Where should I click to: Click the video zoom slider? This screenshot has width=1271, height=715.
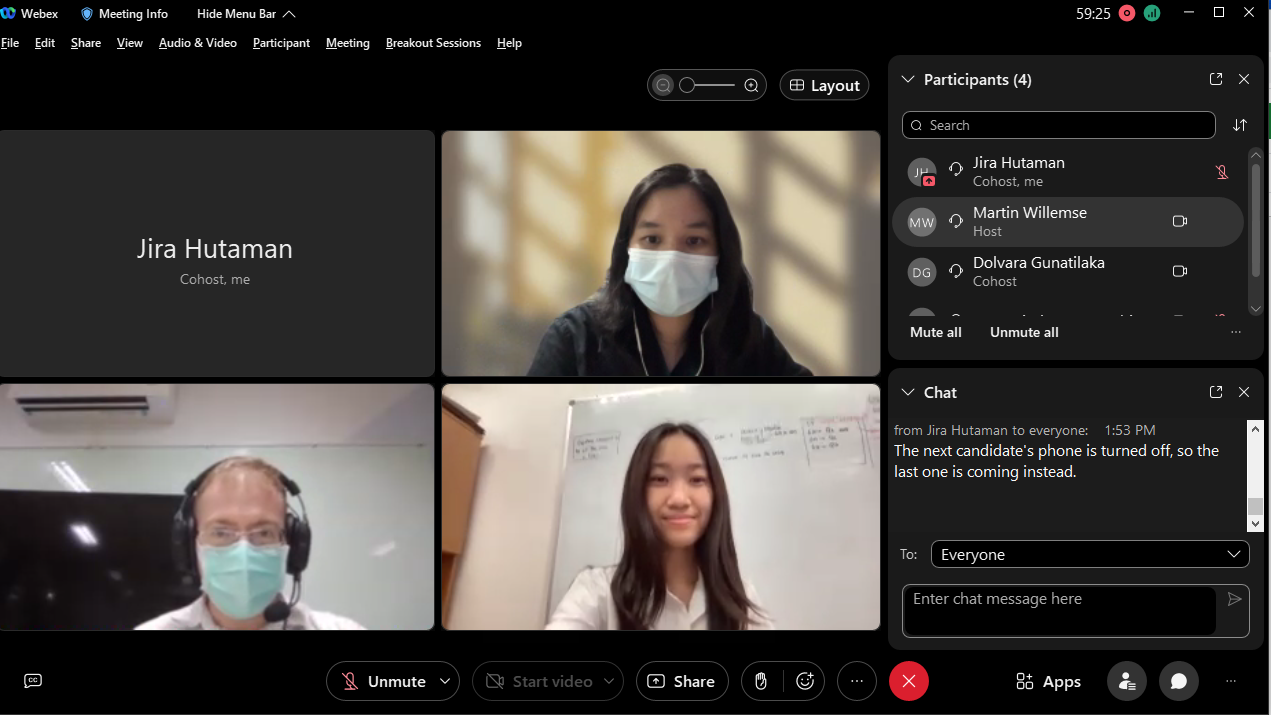pyautogui.click(x=707, y=86)
